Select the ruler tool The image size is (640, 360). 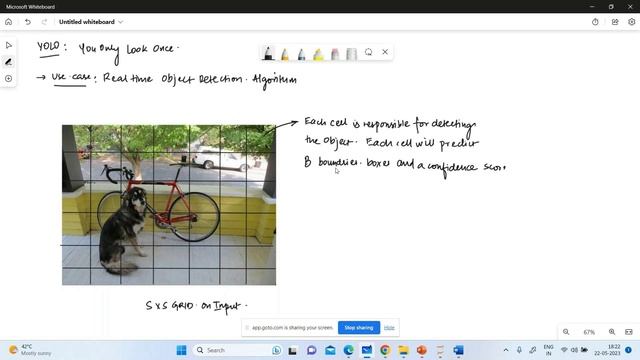tap(351, 53)
